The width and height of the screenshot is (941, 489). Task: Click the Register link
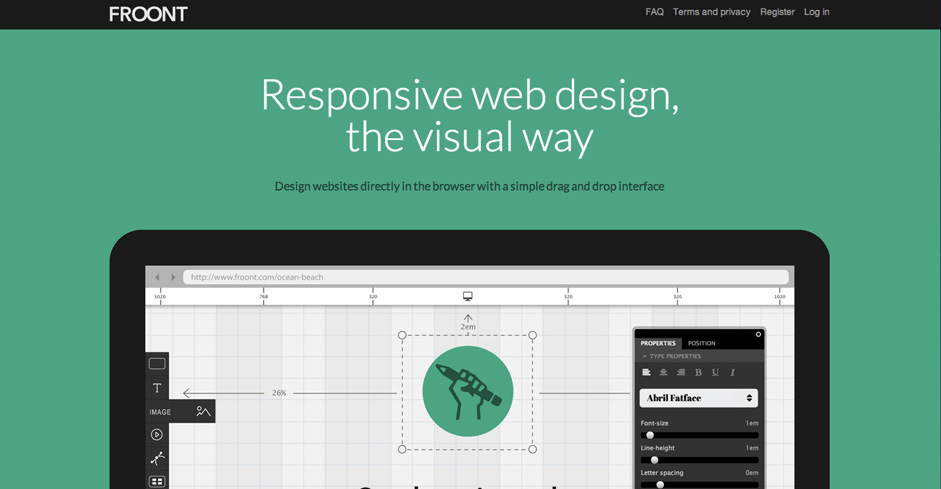[x=777, y=12]
